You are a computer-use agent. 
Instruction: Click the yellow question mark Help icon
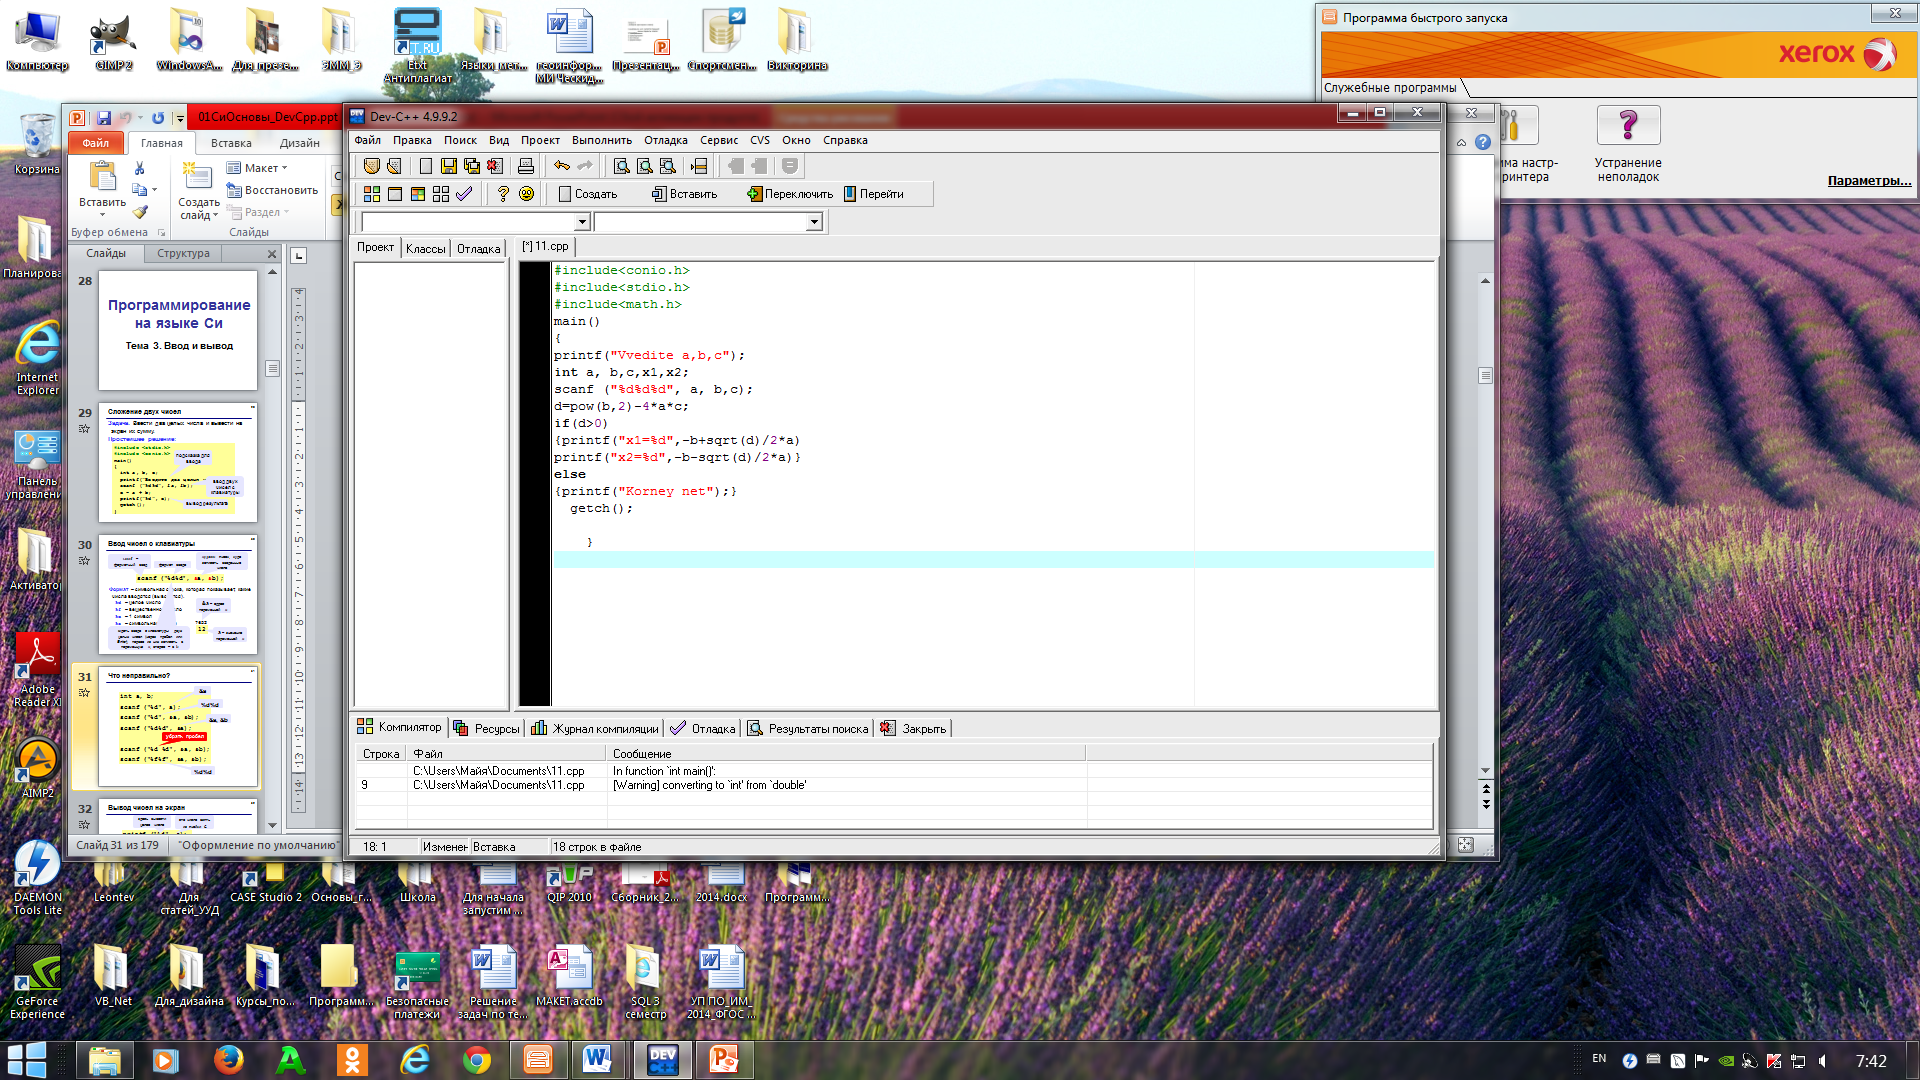point(503,194)
